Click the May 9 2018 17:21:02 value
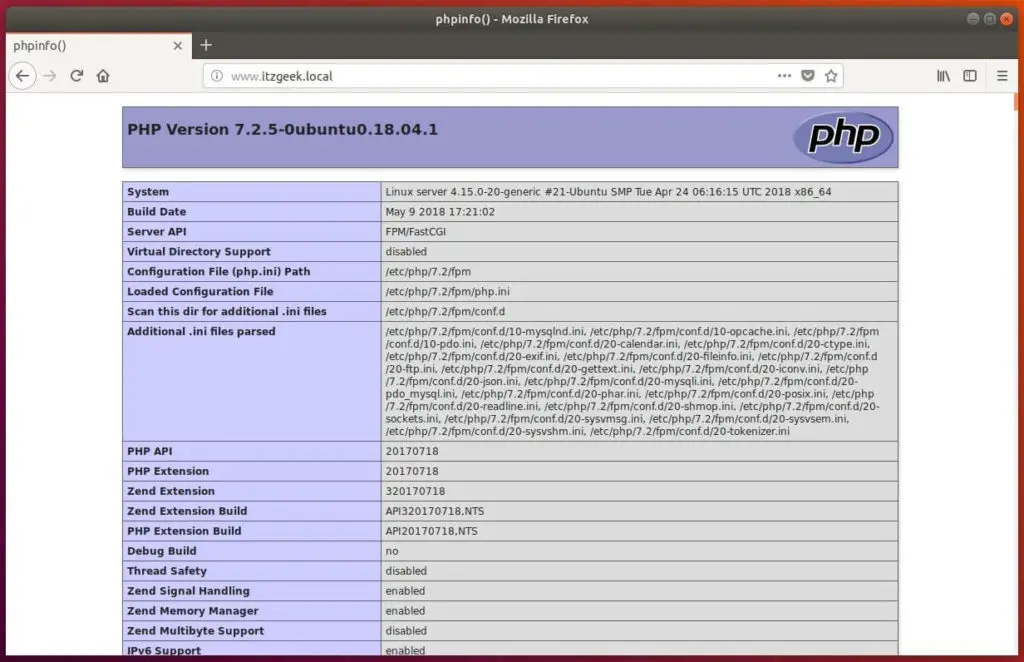The width and height of the screenshot is (1024, 662). pyautogui.click(x=440, y=212)
